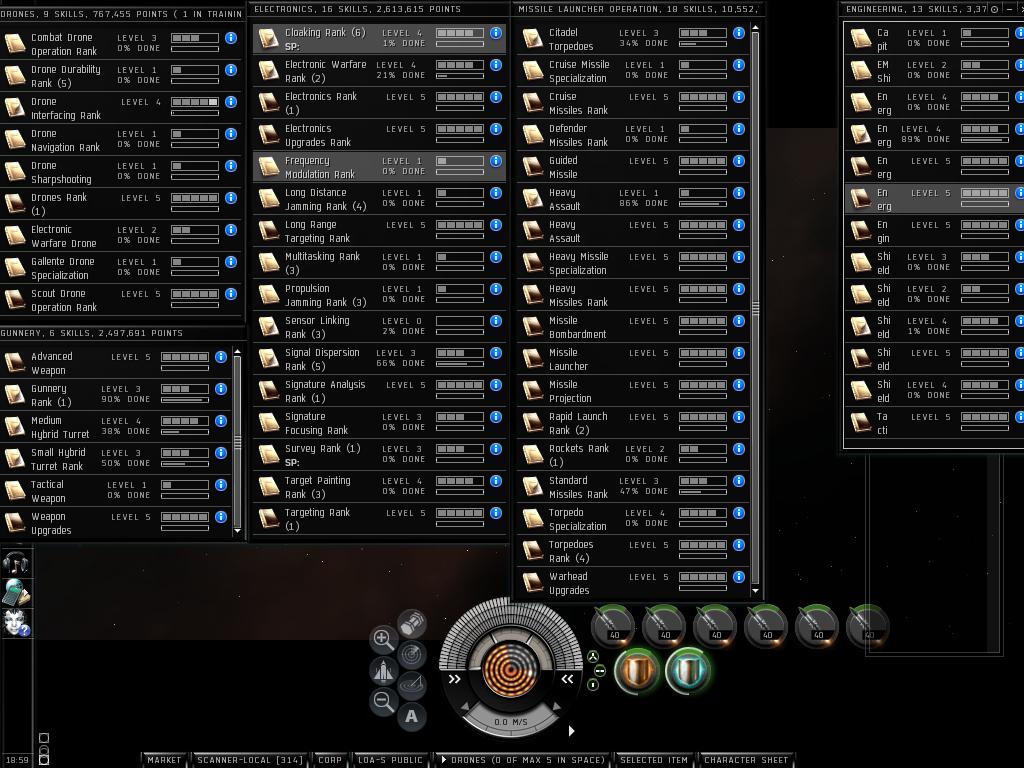
Task: Open the Scanner-Local tab
Action: 249,760
